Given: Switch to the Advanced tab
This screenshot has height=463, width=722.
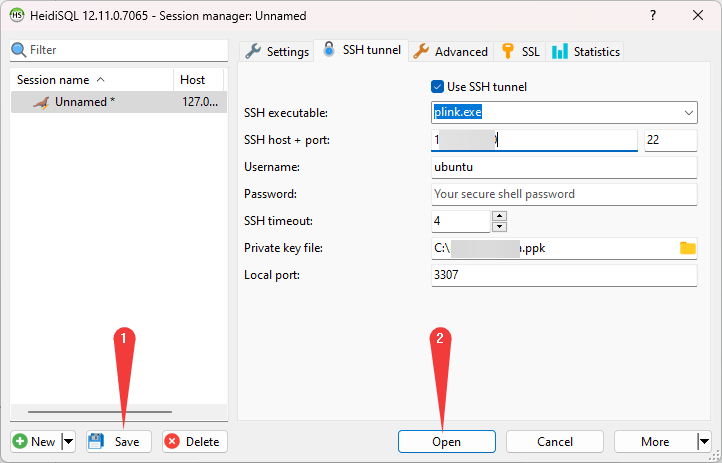Looking at the screenshot, I should (x=451, y=51).
